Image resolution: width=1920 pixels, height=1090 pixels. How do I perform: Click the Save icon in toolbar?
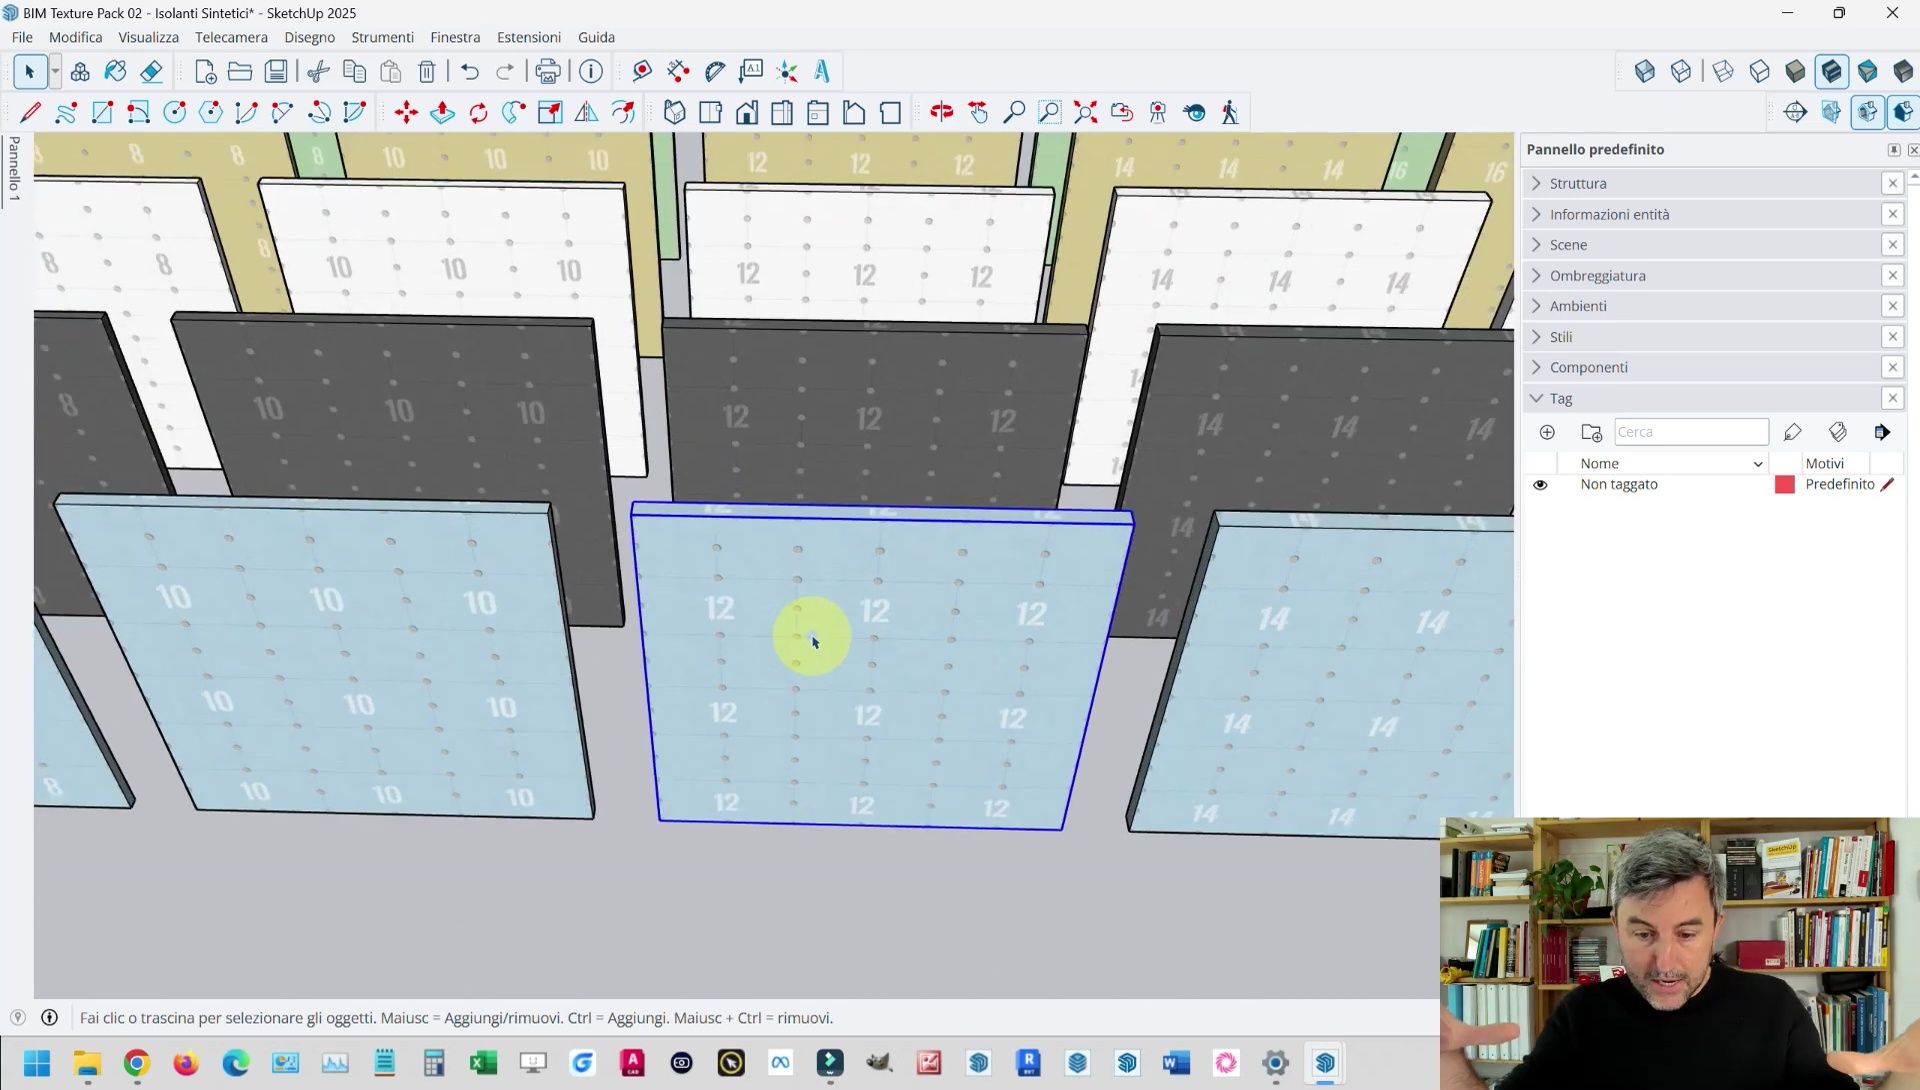276,71
